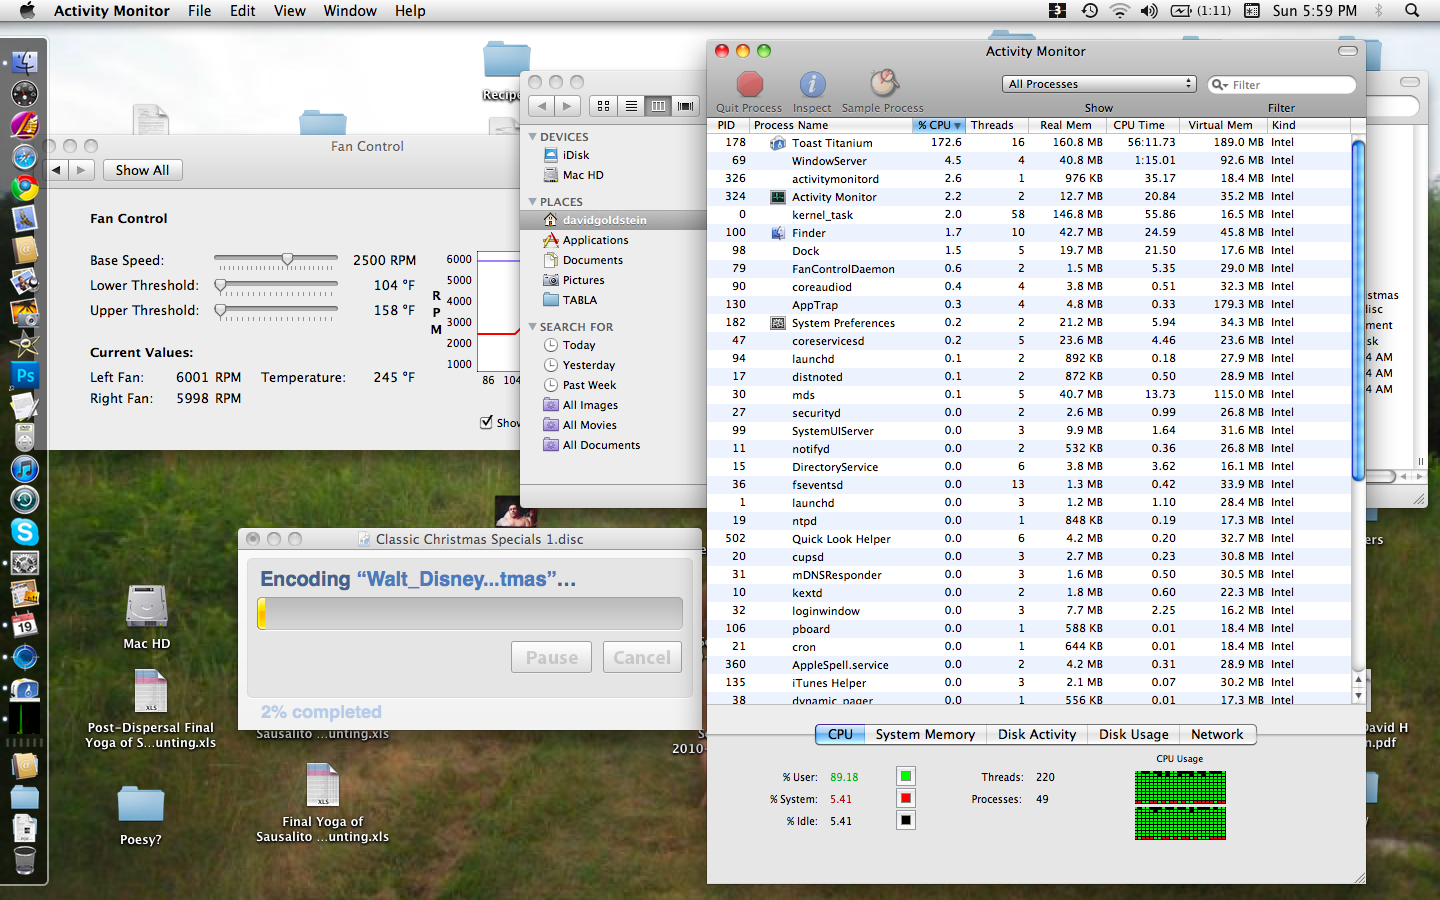This screenshot has height=900, width=1440.
Task: Open the All Processes dropdown
Action: (1099, 84)
